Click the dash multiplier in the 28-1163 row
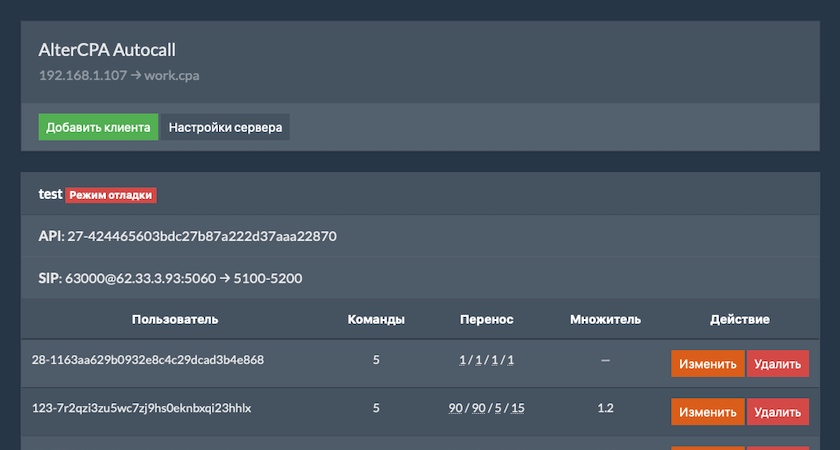The image size is (840, 450). [x=605, y=360]
